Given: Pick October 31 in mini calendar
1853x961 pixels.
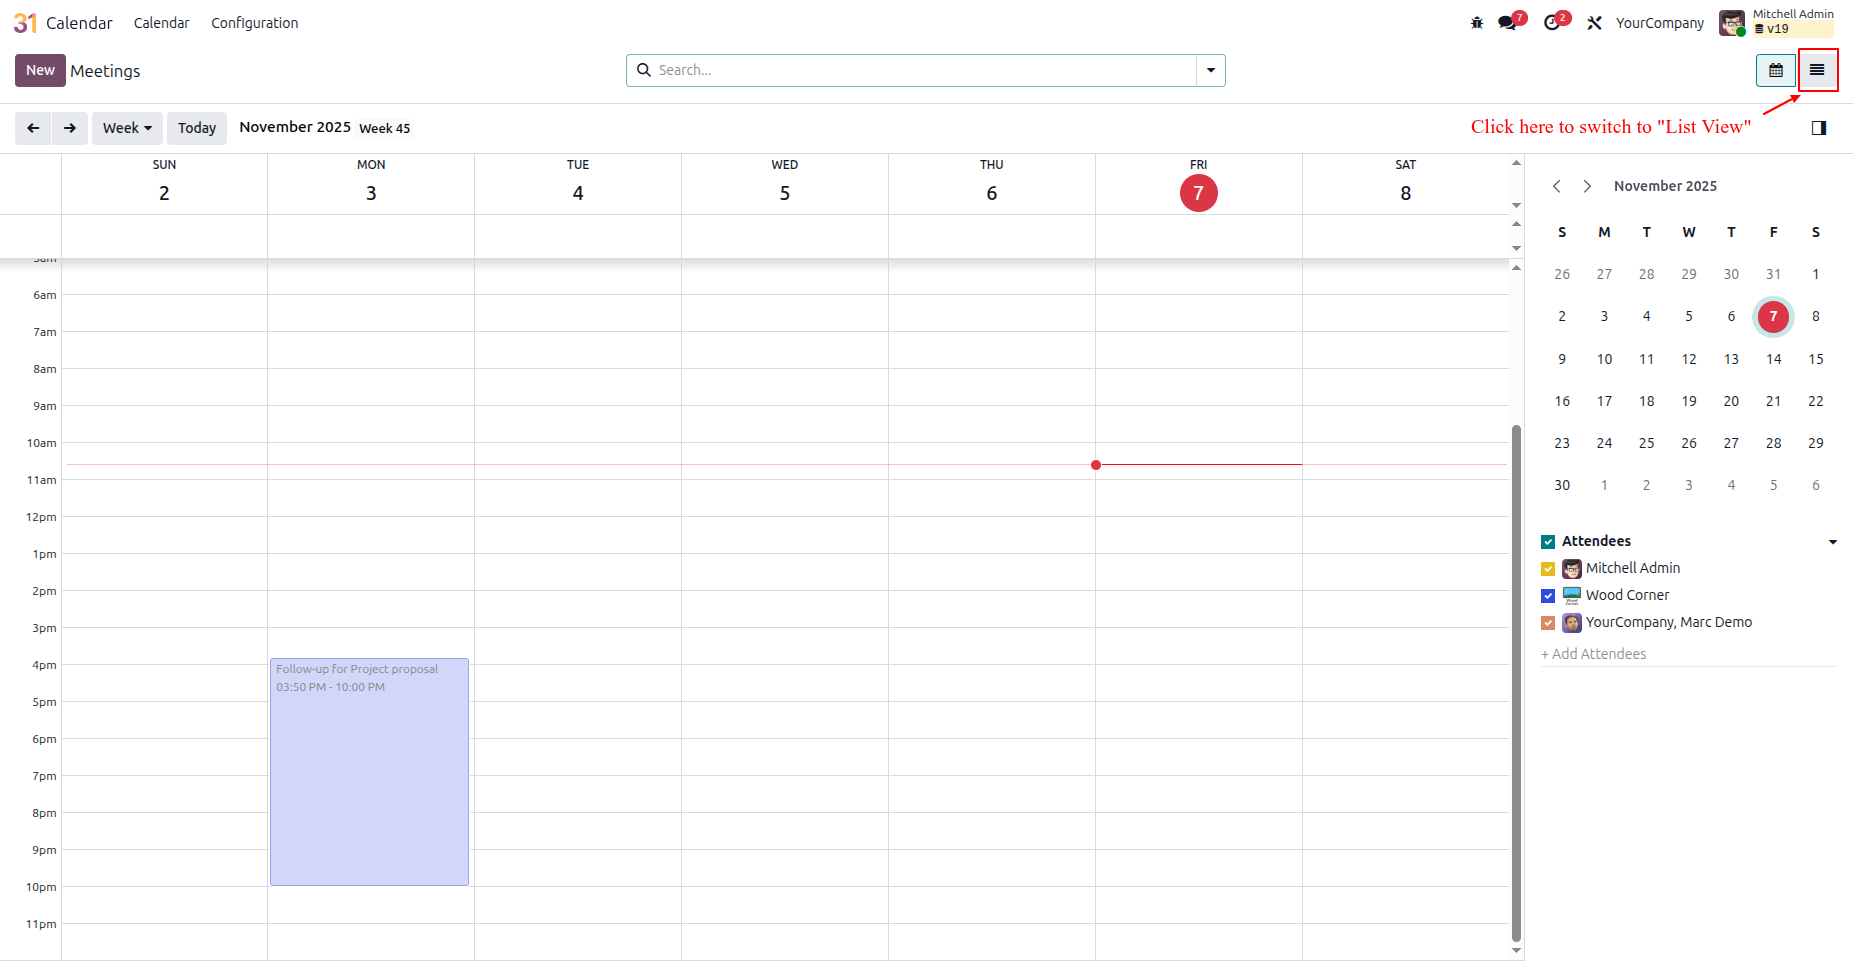Looking at the screenshot, I should [1773, 274].
